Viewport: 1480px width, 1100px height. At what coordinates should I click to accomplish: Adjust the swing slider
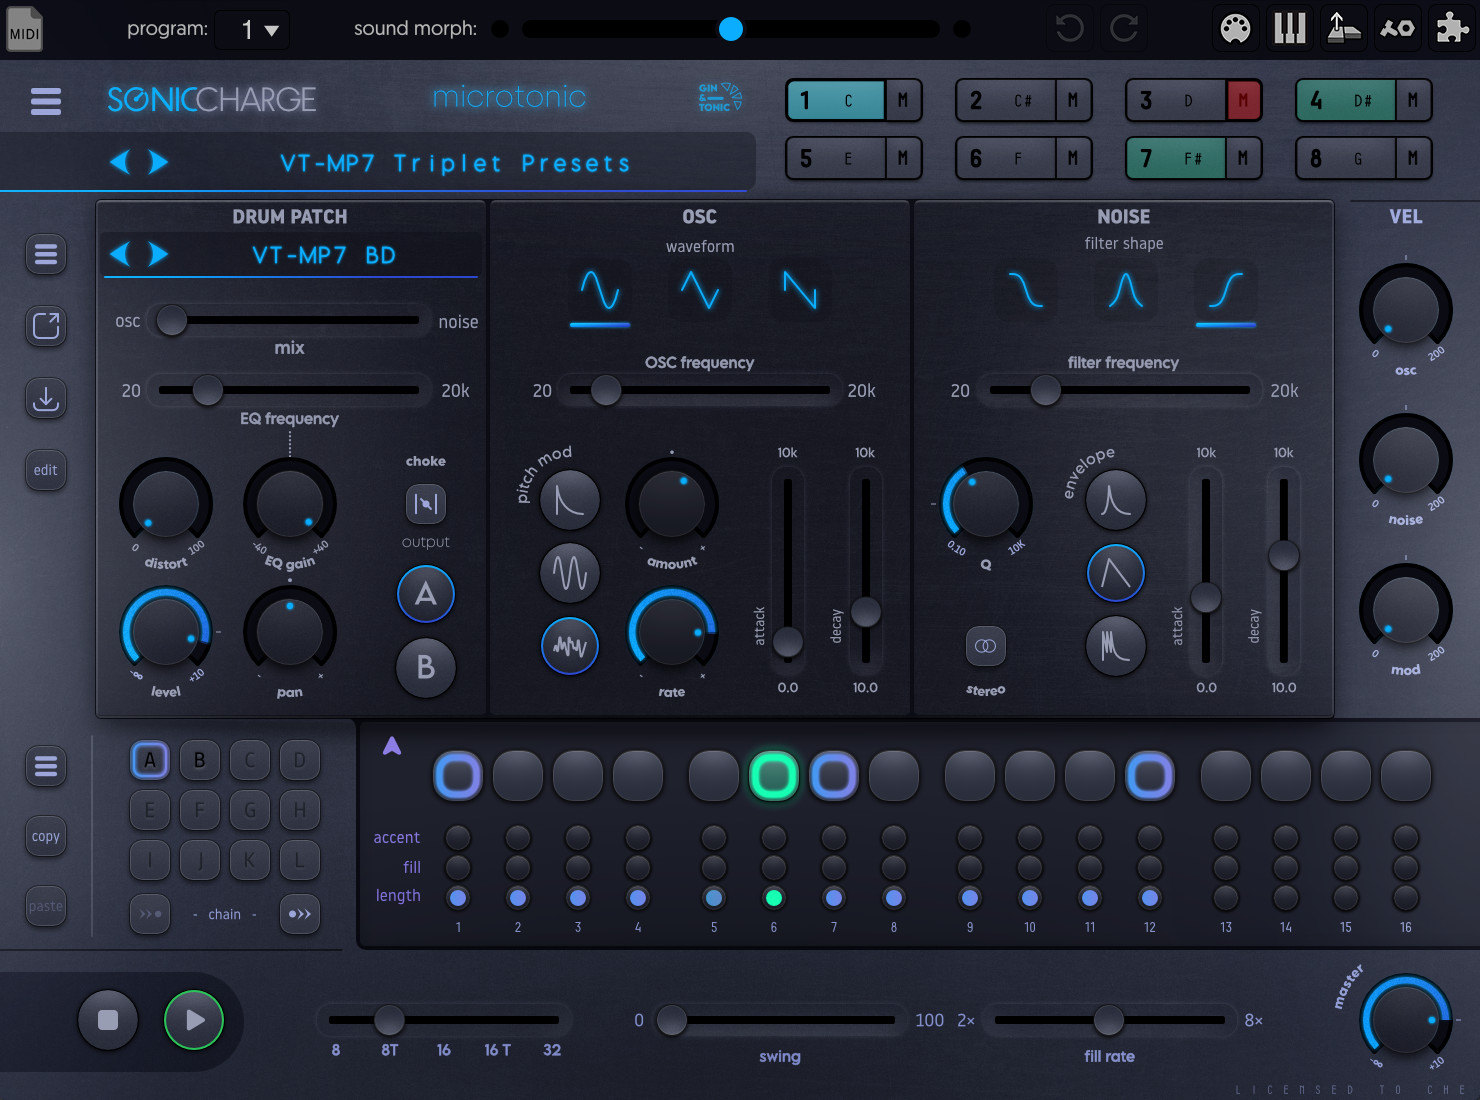click(x=780, y=1020)
